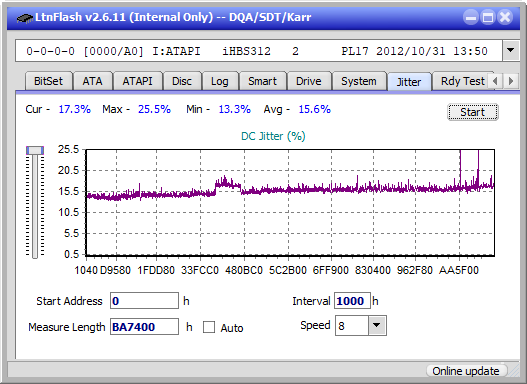This screenshot has width=527, height=384.
Task: Click the Max value 25.5%
Action: (x=154, y=109)
